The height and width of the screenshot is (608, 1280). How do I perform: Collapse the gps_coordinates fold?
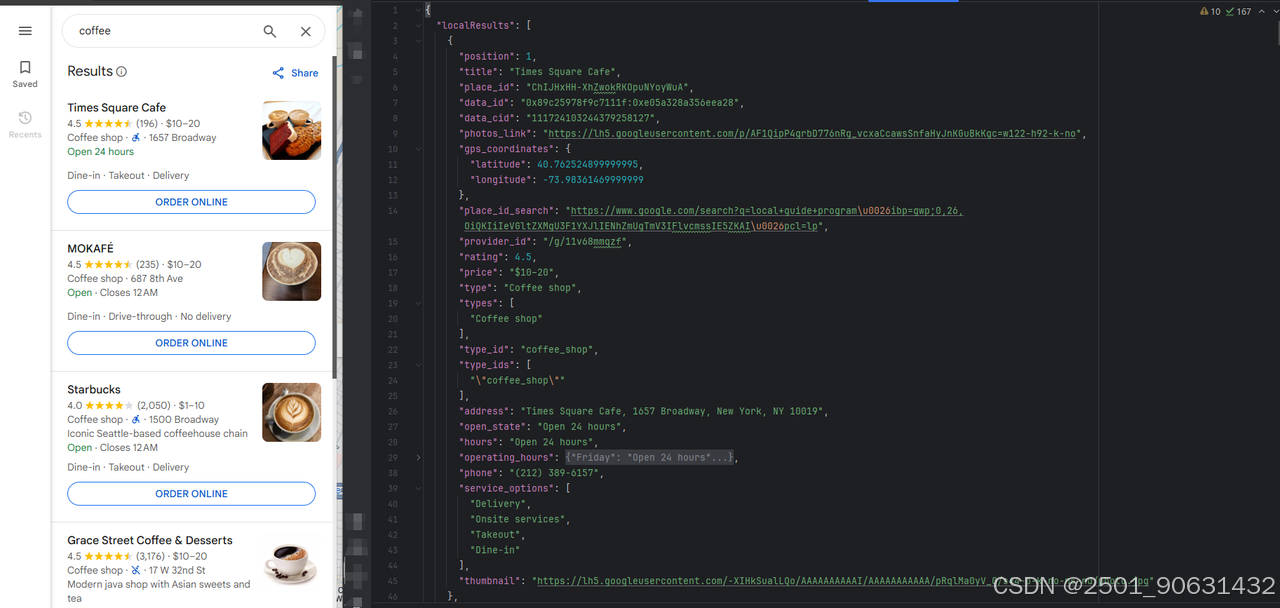pos(417,148)
